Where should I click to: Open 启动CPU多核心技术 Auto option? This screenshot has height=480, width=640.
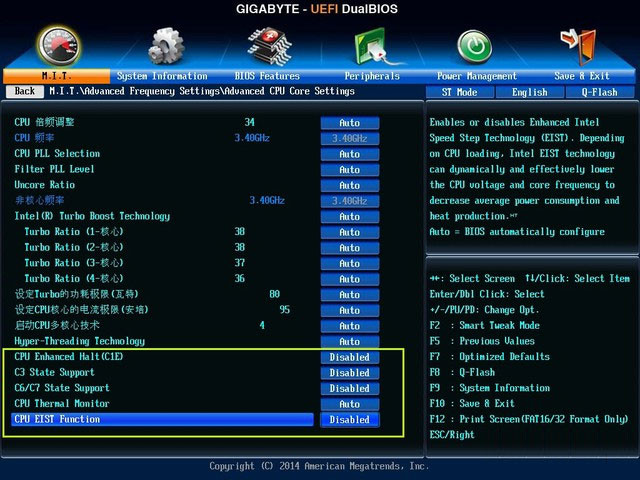(x=350, y=326)
